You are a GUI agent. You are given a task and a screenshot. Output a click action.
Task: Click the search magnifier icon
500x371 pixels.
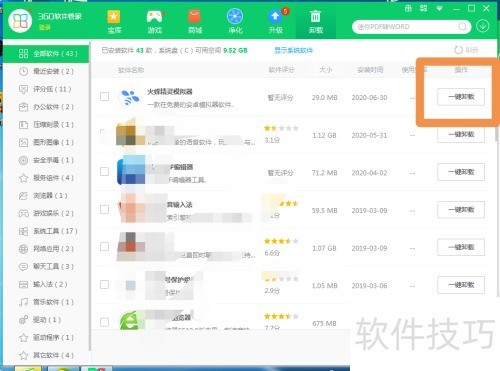click(462, 26)
